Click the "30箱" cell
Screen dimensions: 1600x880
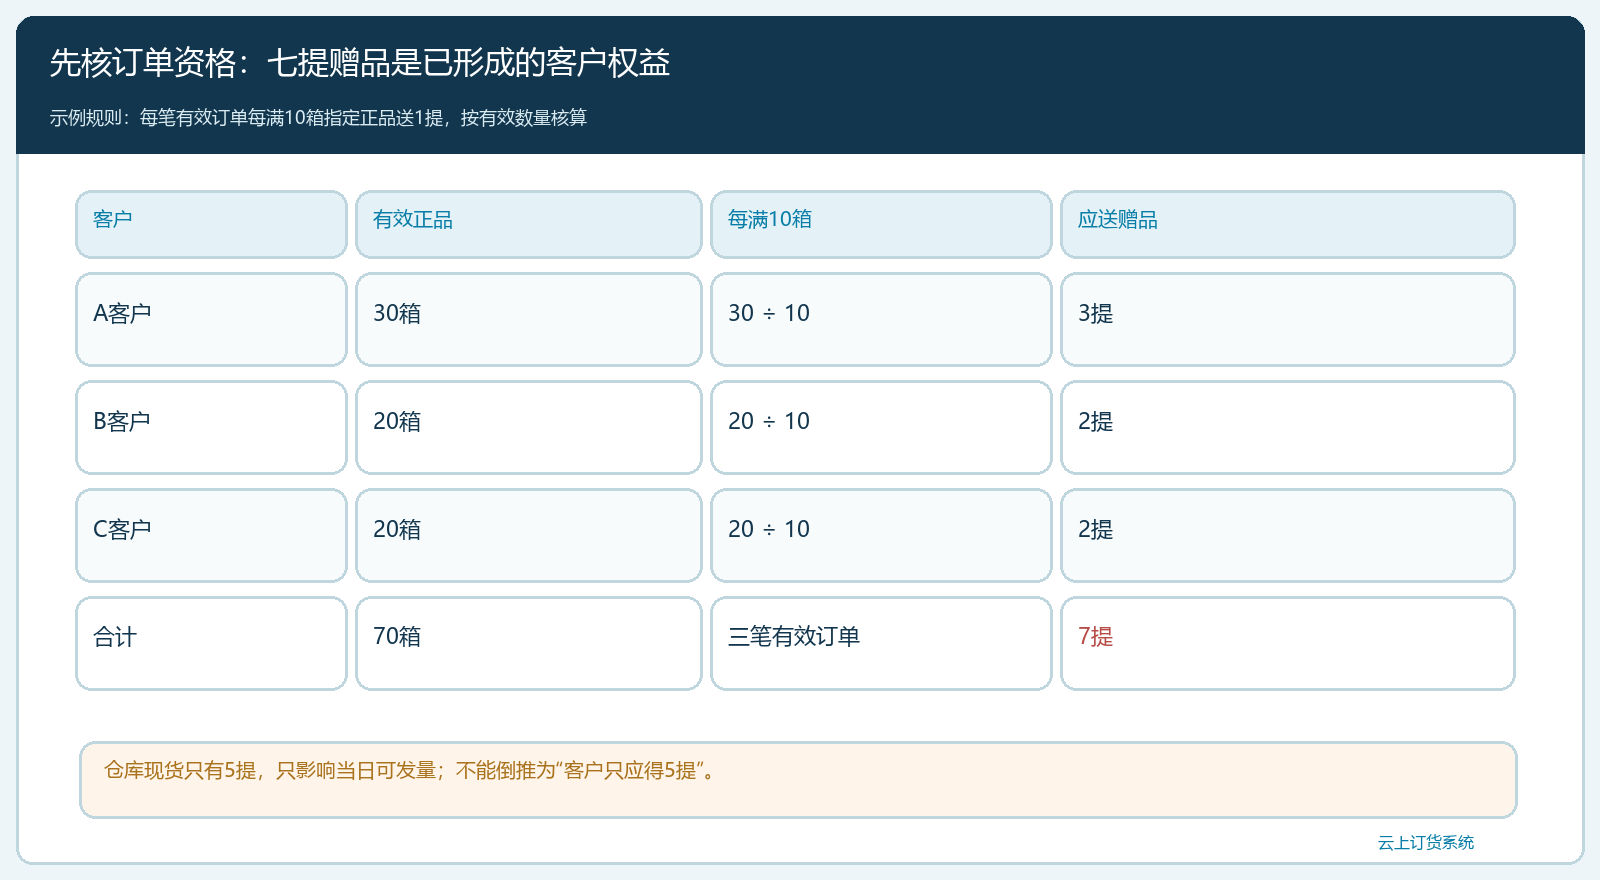click(x=529, y=319)
